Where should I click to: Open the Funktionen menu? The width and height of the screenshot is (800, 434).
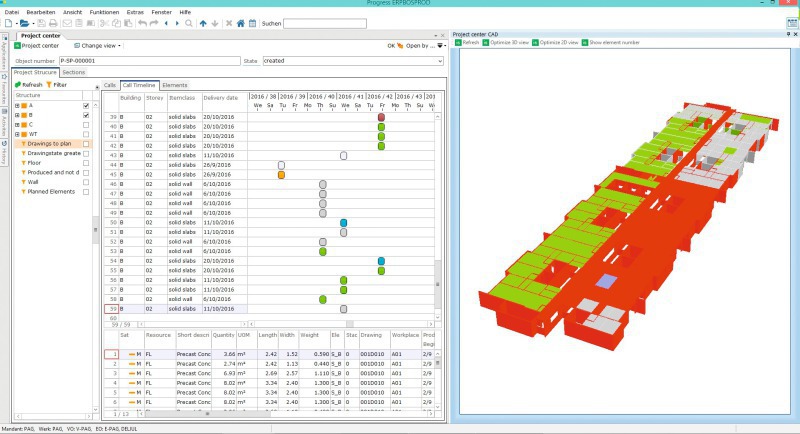[104, 12]
